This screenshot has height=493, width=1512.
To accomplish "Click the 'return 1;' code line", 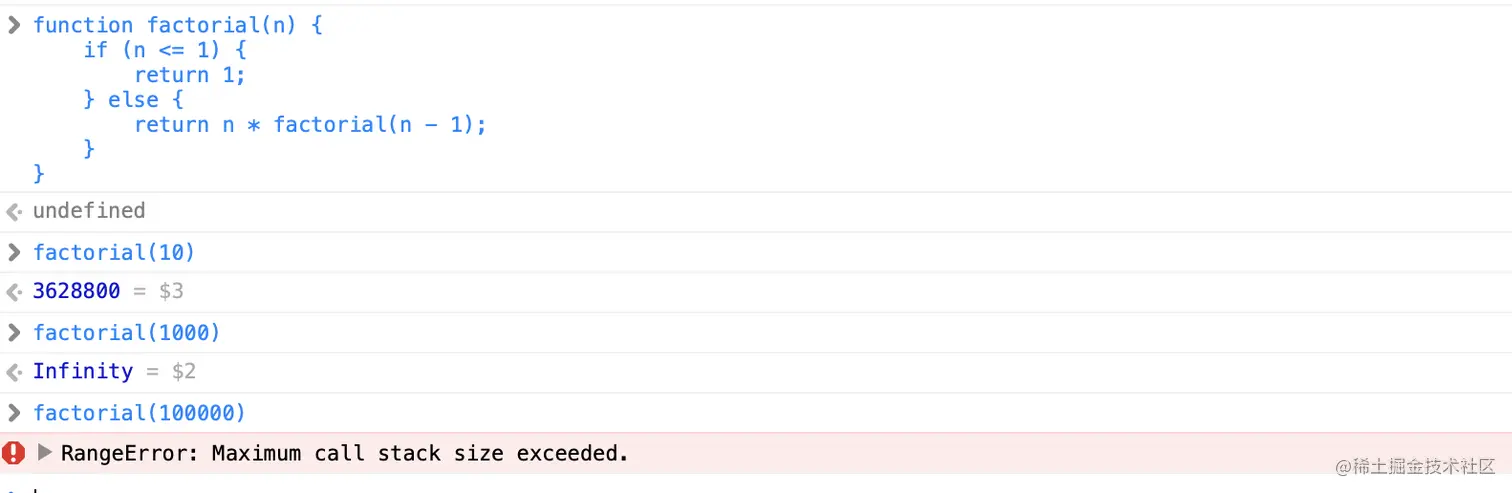I will pyautogui.click(x=190, y=75).
